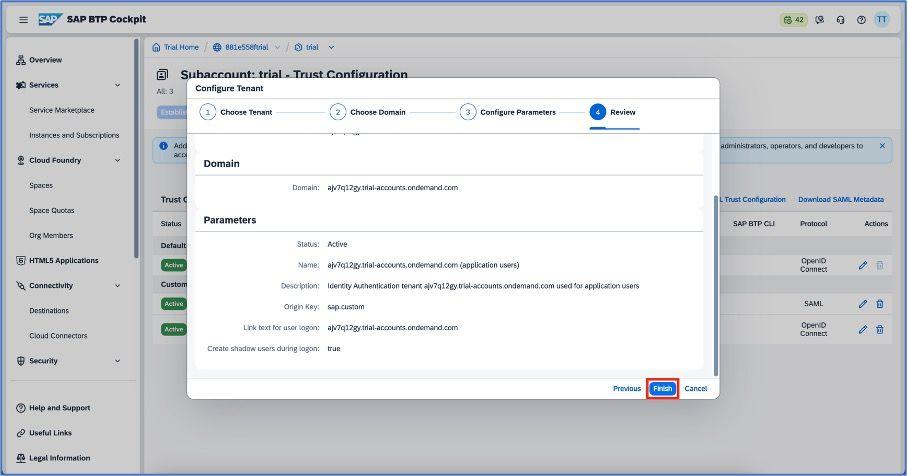
Task: Click the Description value text
Action: tap(483, 286)
